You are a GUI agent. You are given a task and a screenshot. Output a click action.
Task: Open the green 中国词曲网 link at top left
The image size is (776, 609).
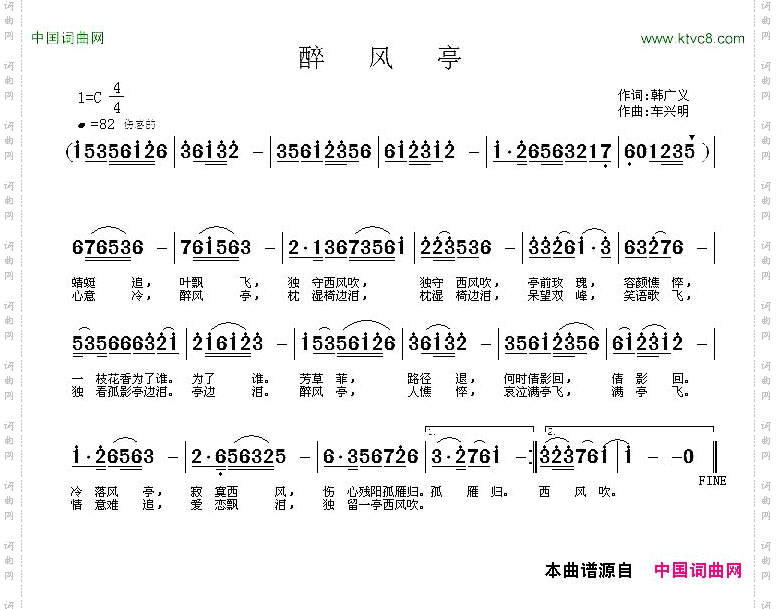(68, 38)
